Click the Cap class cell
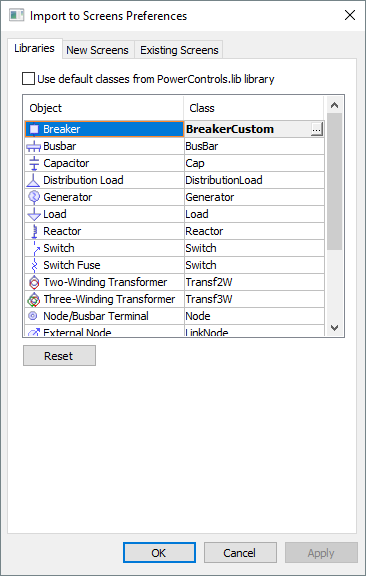 (254, 163)
